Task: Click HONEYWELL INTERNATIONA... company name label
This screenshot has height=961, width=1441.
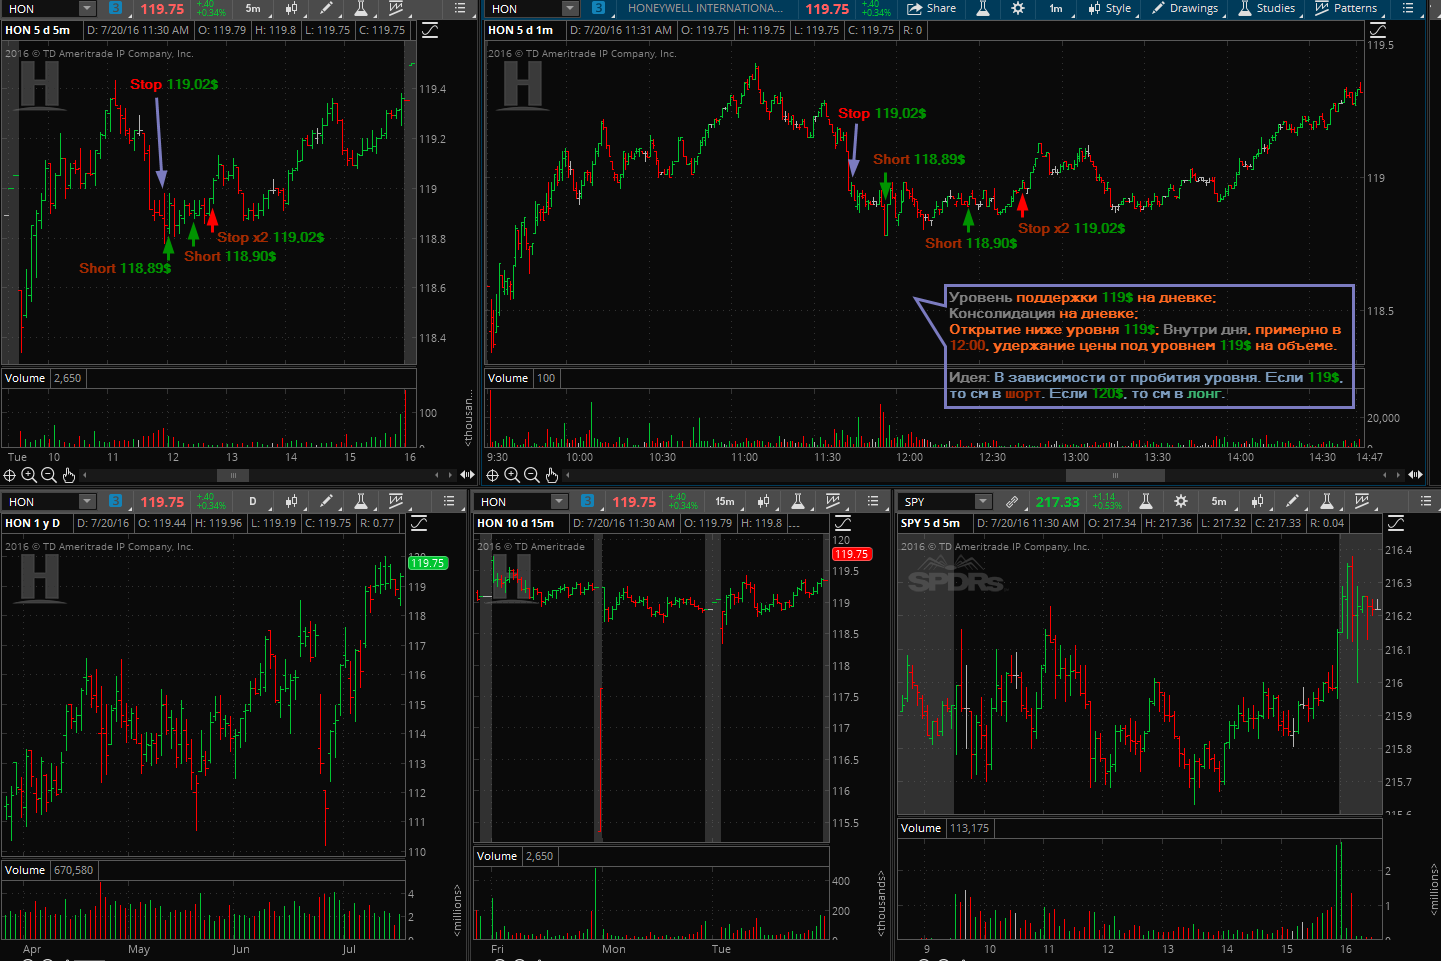Action: tap(705, 8)
